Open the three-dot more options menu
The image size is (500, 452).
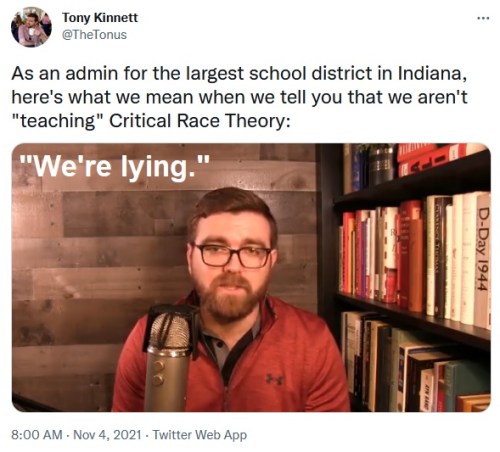483,18
